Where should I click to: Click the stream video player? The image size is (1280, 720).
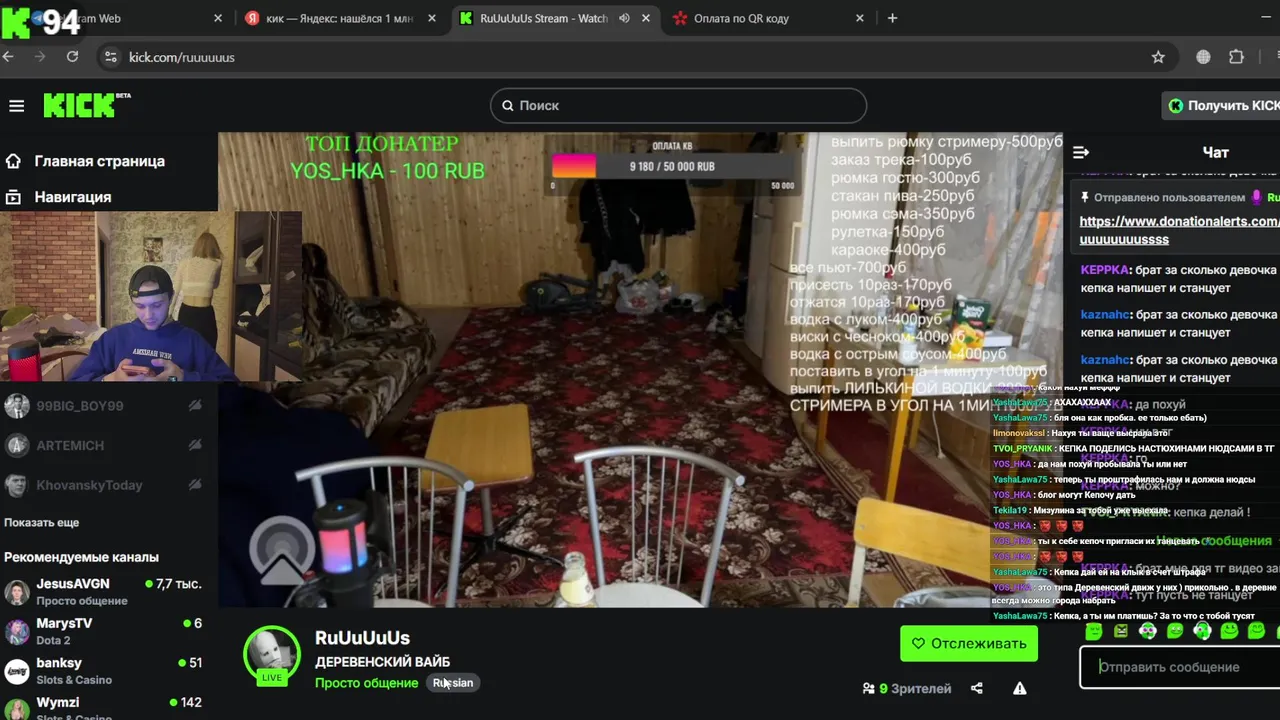tap(640, 370)
